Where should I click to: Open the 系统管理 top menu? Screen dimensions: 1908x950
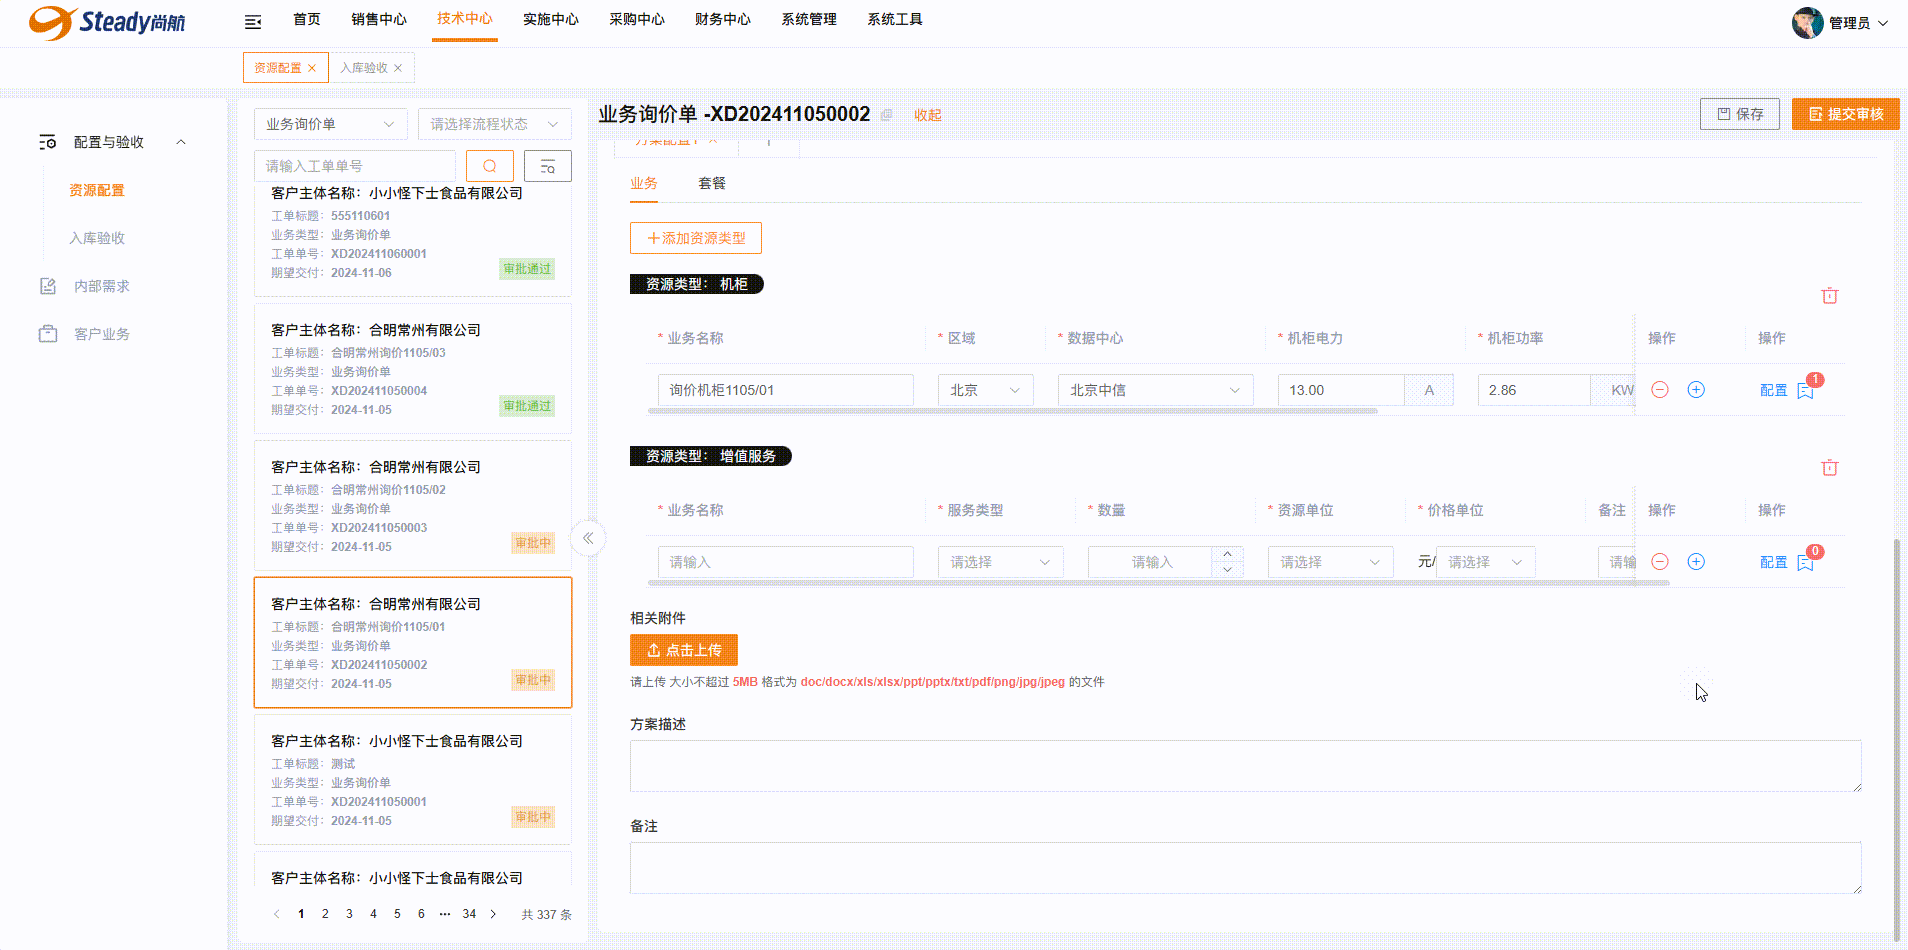click(809, 20)
